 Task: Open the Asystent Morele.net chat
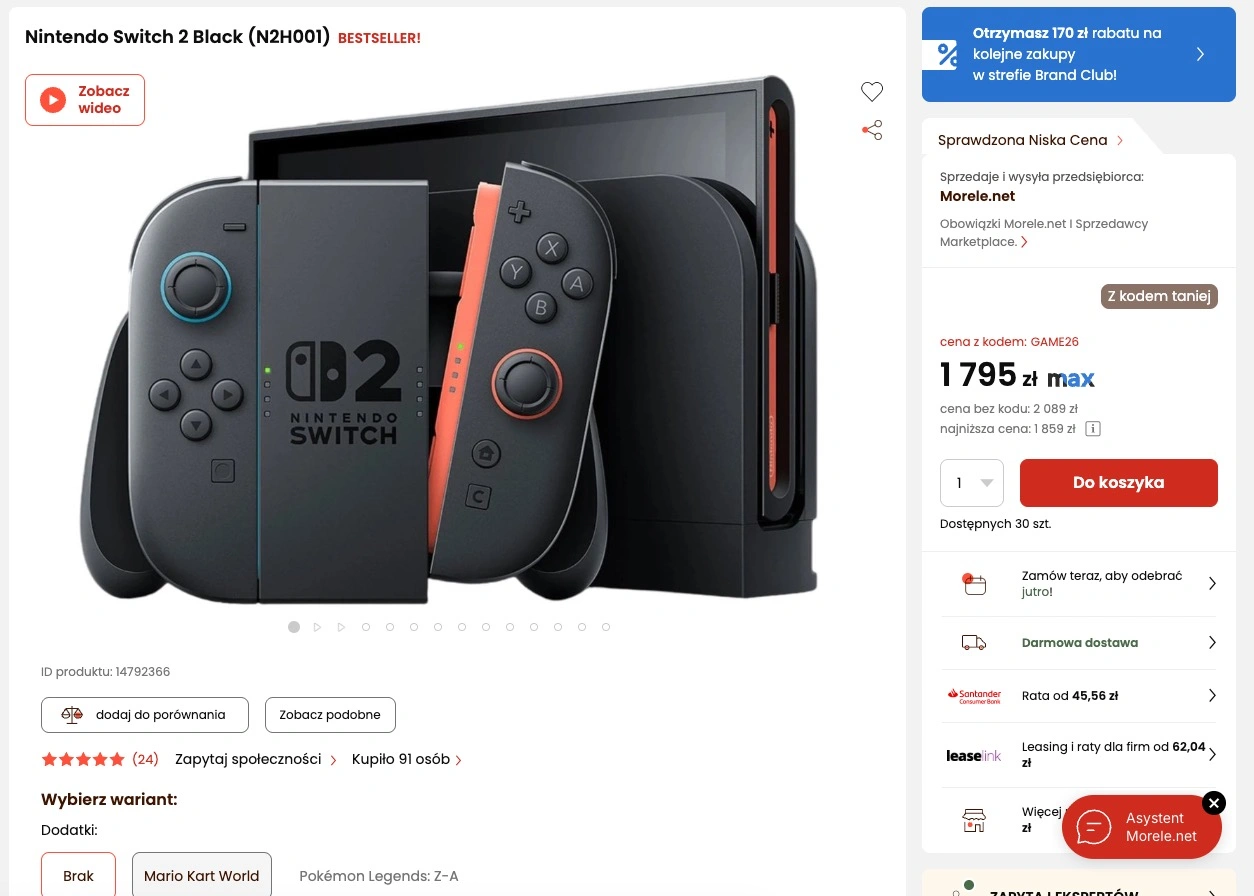[1141, 827]
